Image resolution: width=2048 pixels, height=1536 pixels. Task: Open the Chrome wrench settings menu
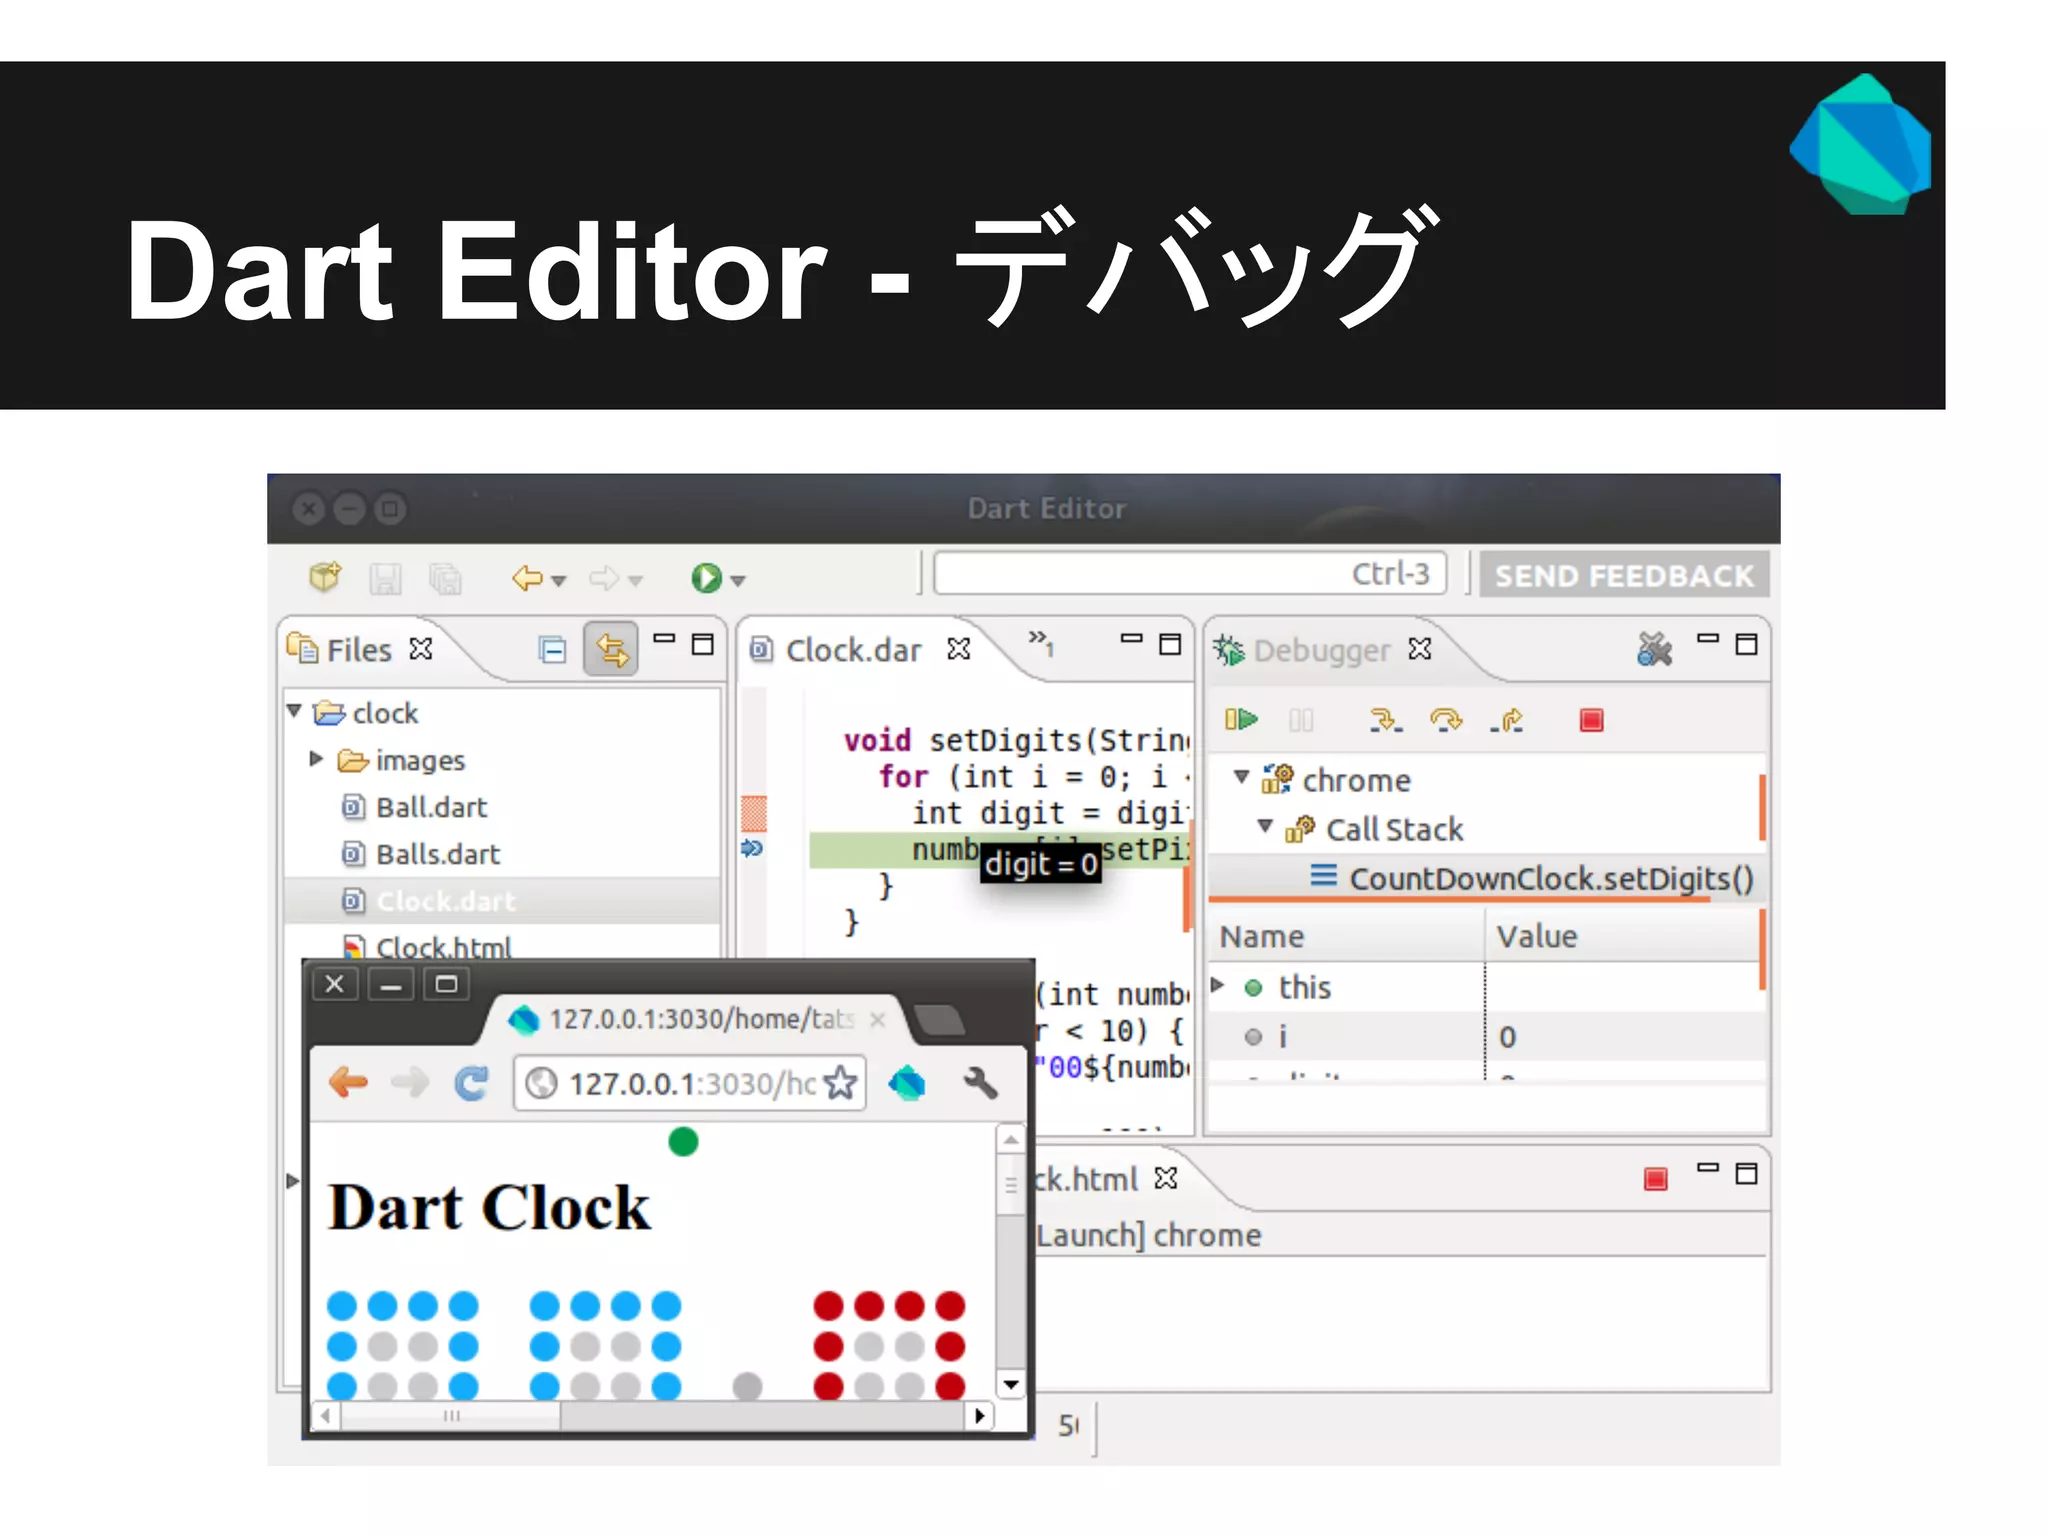tap(980, 1082)
